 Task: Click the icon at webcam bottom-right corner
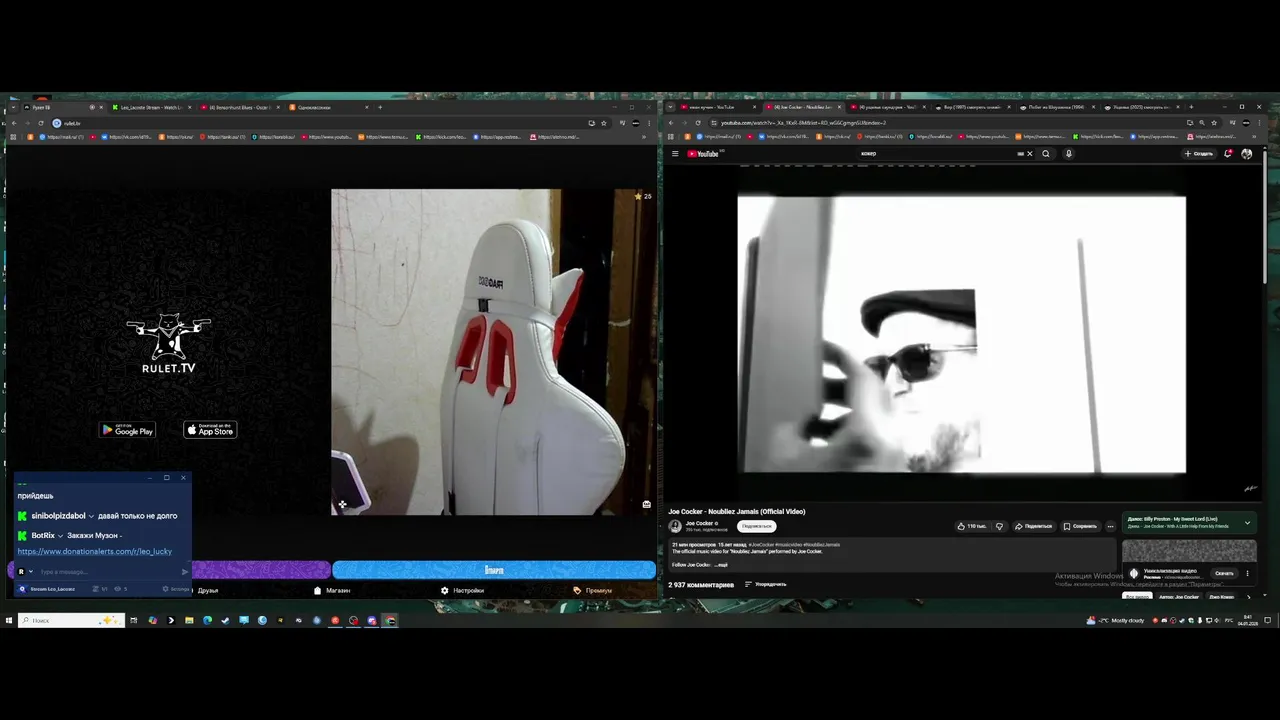click(x=647, y=504)
